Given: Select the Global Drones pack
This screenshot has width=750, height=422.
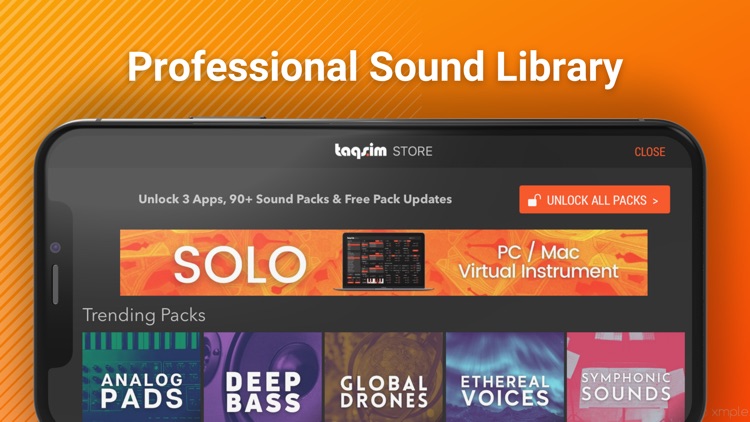Looking at the screenshot, I should 384,377.
